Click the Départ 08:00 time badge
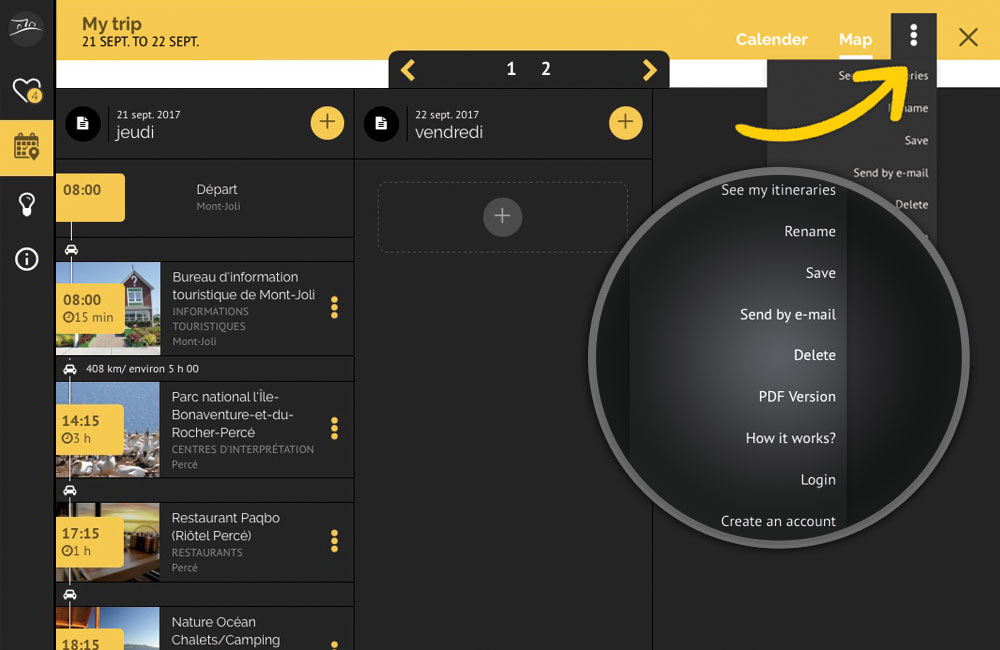Screen dimensions: 1000x650 click(x=91, y=197)
